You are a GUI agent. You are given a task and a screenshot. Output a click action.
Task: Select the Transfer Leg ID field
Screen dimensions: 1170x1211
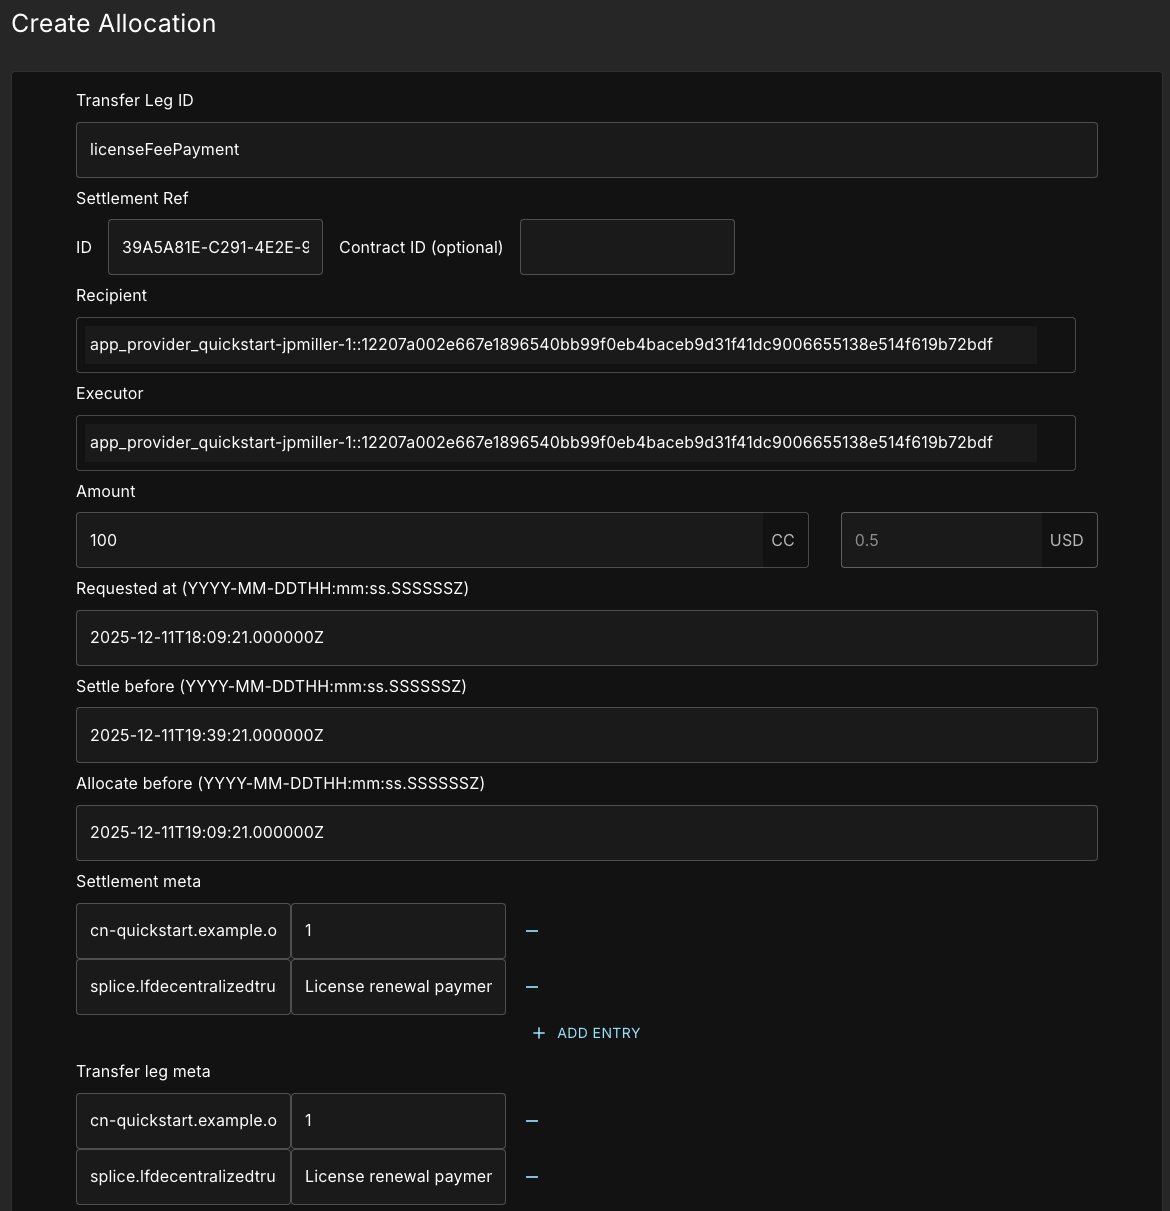(x=586, y=149)
